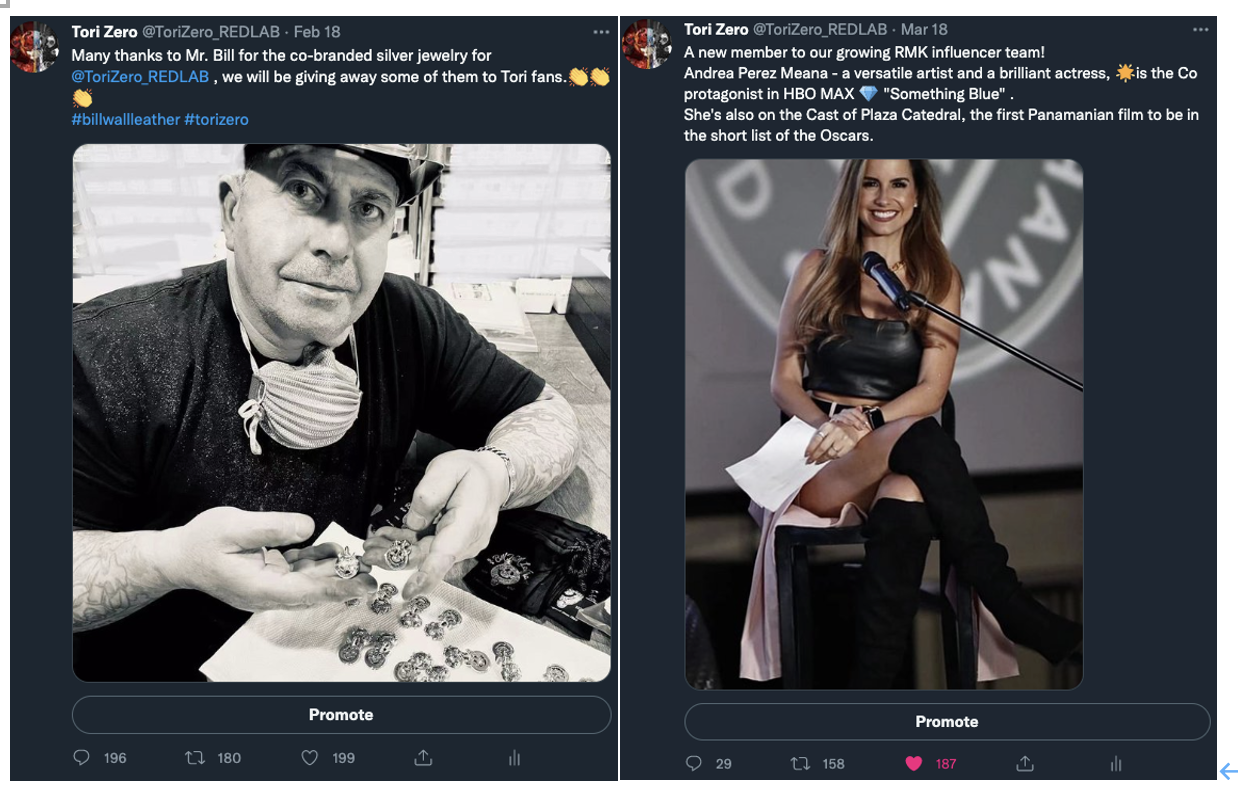Open more options on the Mar 18 tweet
The image size is (1238, 800).
(x=1201, y=30)
